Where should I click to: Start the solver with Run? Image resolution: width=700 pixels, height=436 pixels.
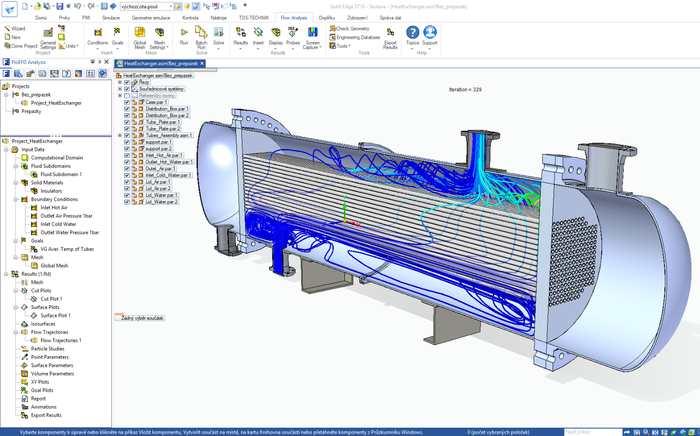[184, 36]
